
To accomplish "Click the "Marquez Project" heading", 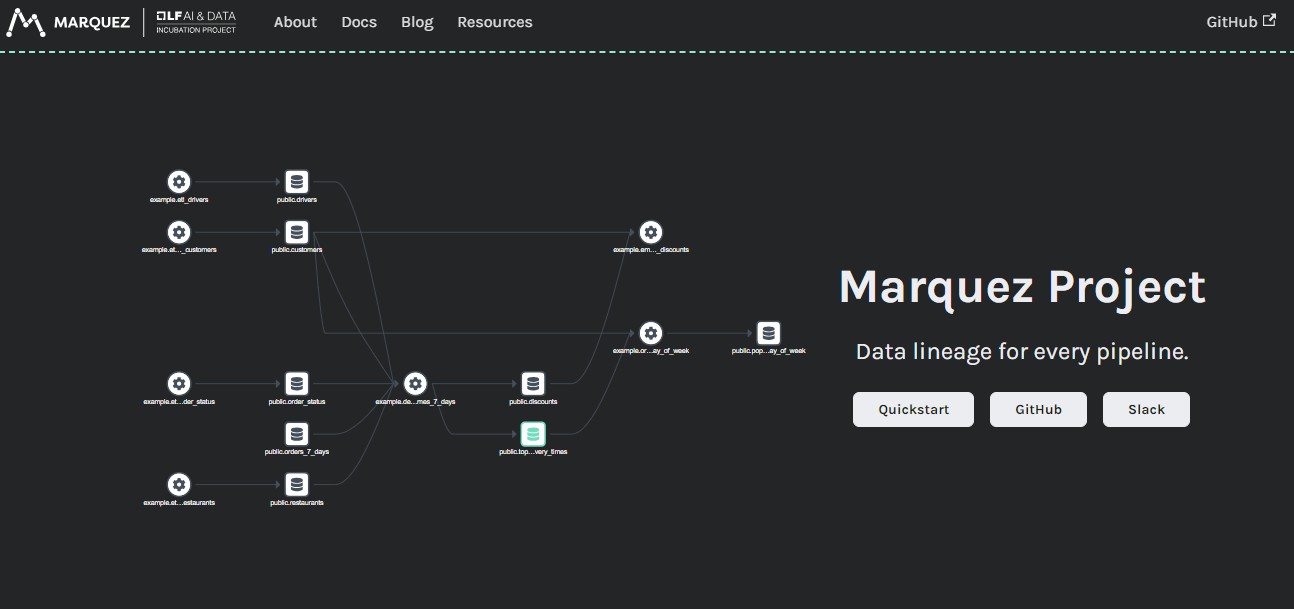I will coord(1022,287).
